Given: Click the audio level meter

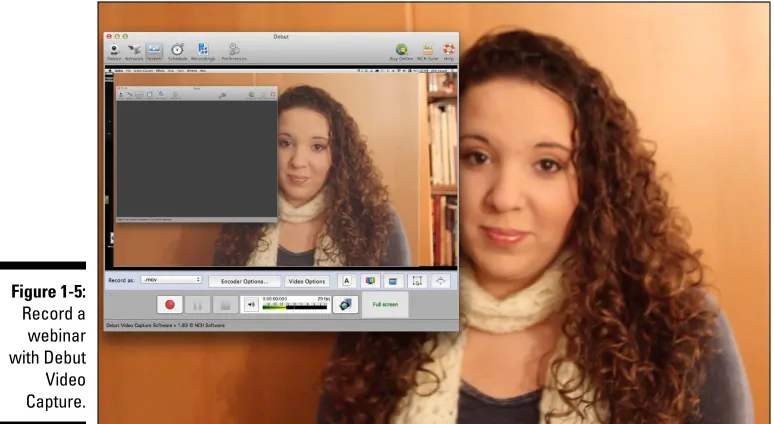Looking at the screenshot, I should pyautogui.click(x=295, y=307).
